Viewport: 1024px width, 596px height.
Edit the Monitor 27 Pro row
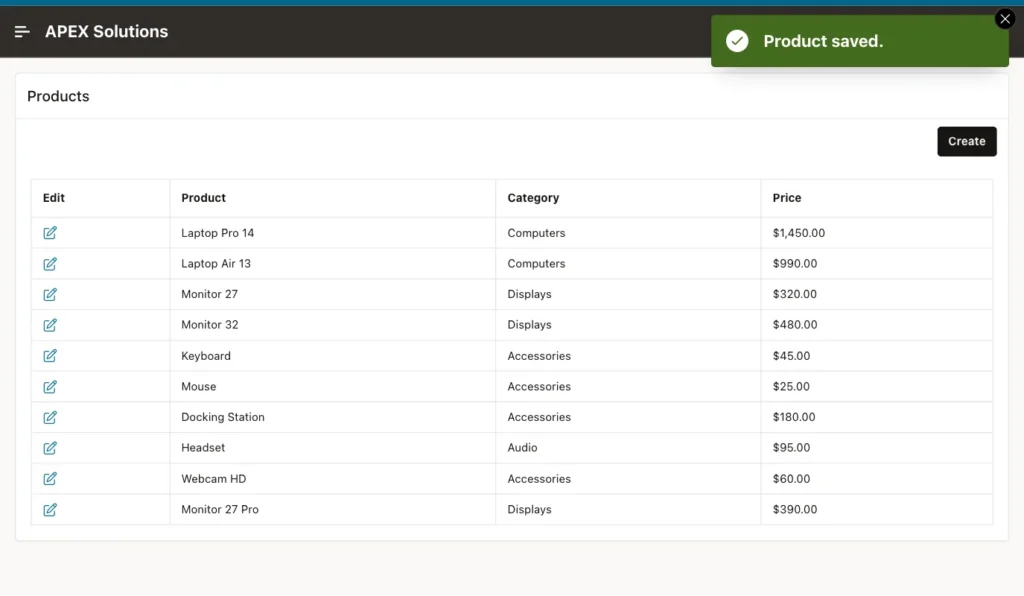coord(50,509)
